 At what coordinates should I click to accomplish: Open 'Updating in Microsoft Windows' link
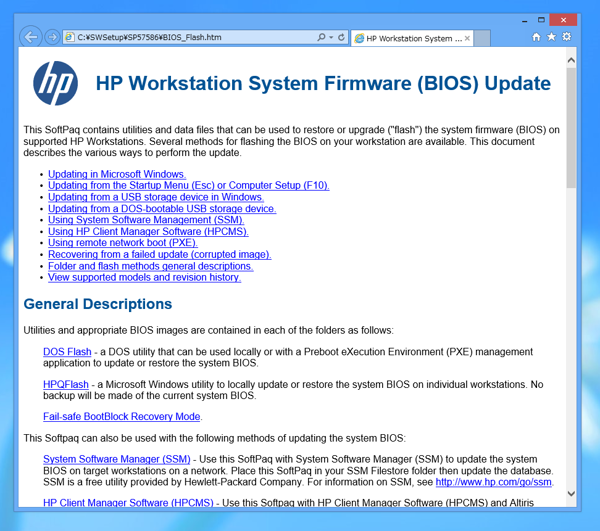click(x=117, y=174)
